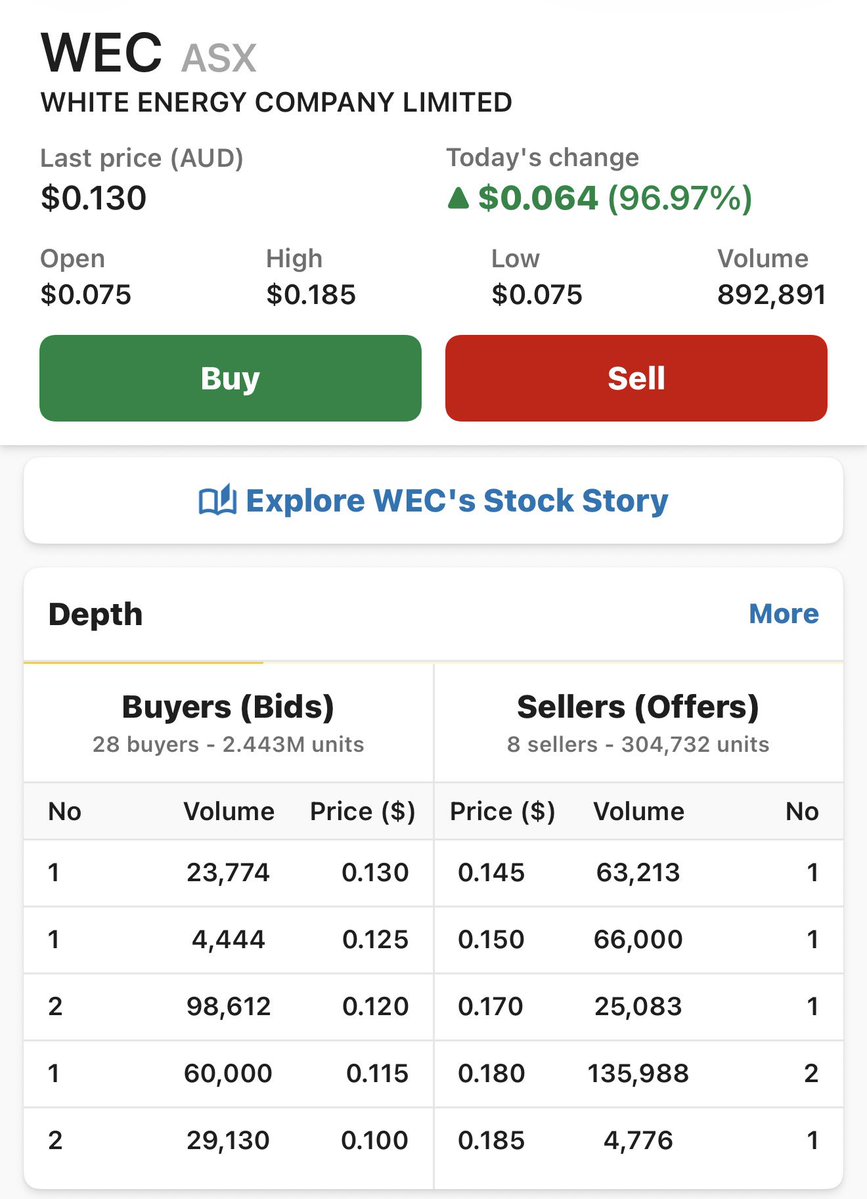Click the WEC ticker symbol
Viewport: 867px width, 1199px height.
[101, 53]
